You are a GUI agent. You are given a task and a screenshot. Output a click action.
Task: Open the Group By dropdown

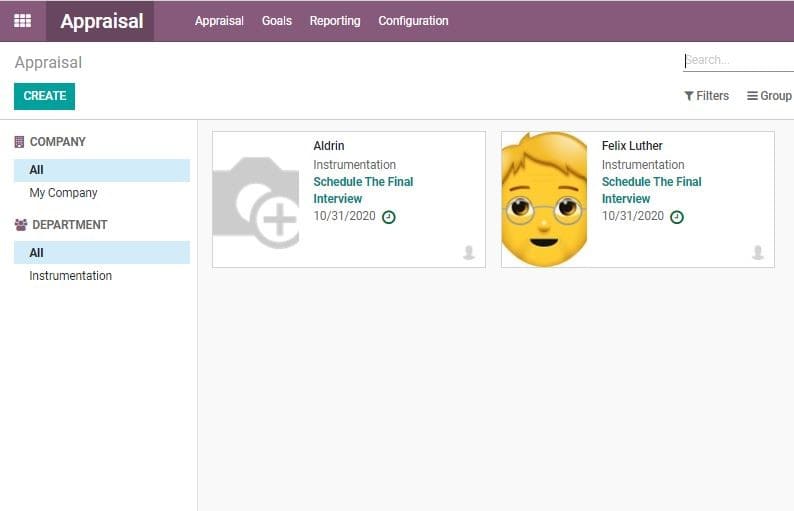pyautogui.click(x=770, y=96)
